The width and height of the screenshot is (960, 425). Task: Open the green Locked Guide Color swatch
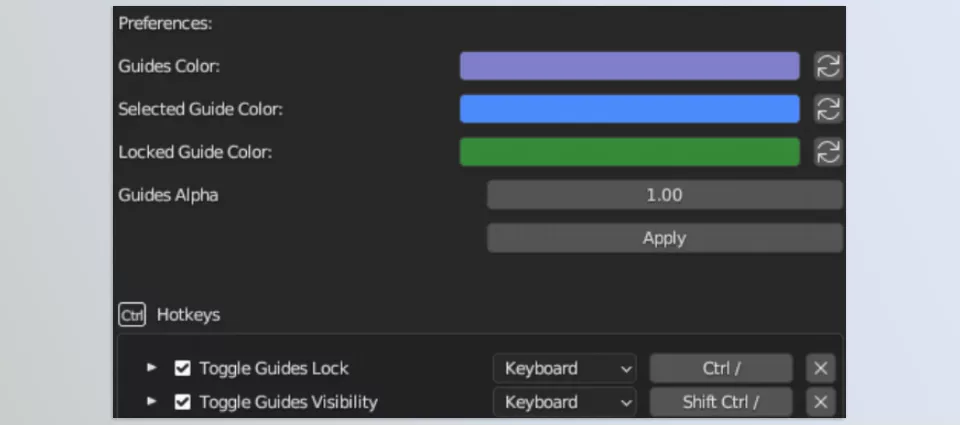coord(629,152)
